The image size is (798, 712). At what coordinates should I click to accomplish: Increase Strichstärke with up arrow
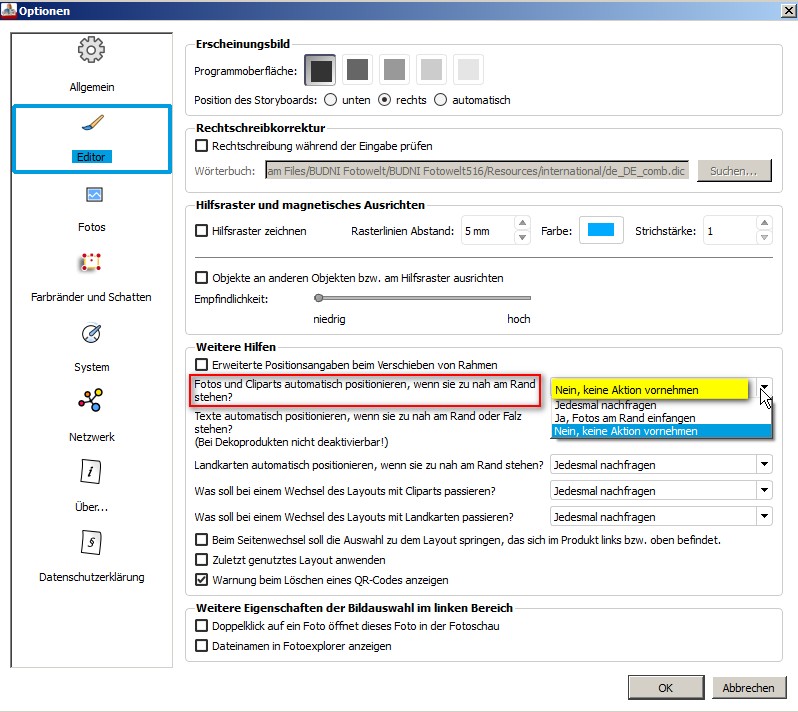click(764, 223)
